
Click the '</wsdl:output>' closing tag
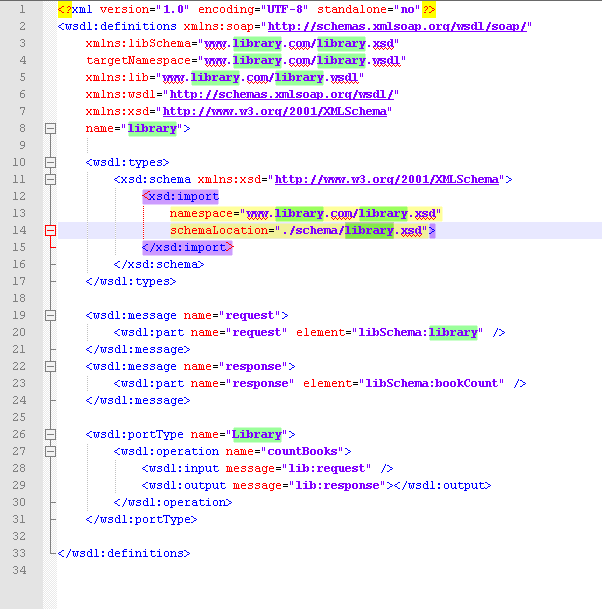pos(443,485)
